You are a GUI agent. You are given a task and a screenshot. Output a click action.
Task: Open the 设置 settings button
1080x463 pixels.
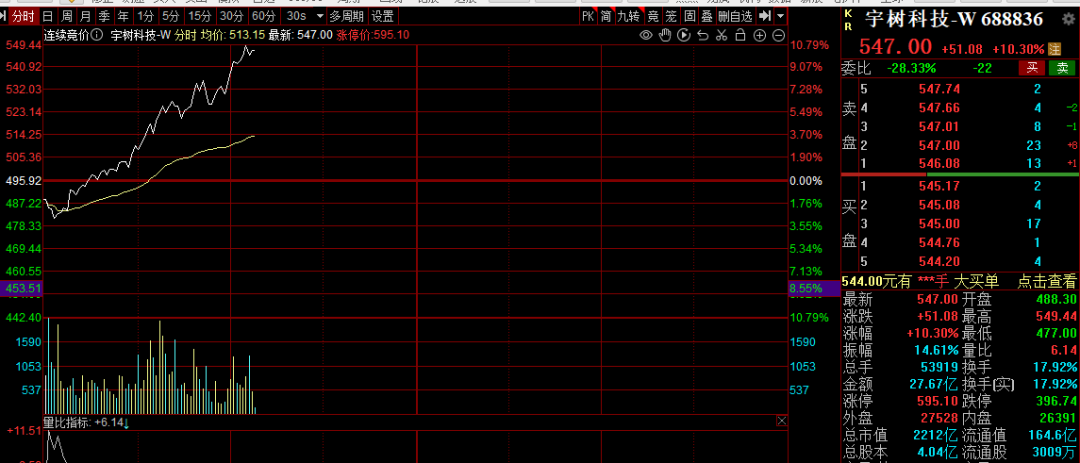click(x=383, y=16)
